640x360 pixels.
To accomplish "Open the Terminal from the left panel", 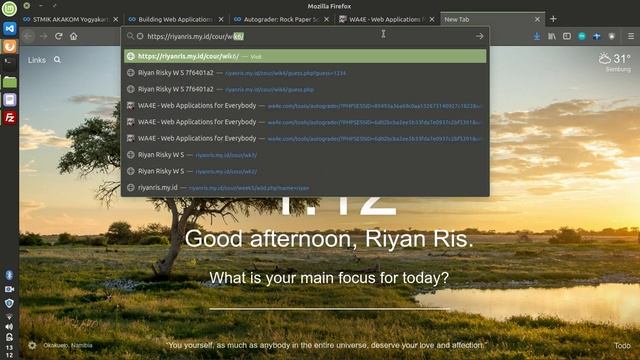I will (x=9, y=63).
